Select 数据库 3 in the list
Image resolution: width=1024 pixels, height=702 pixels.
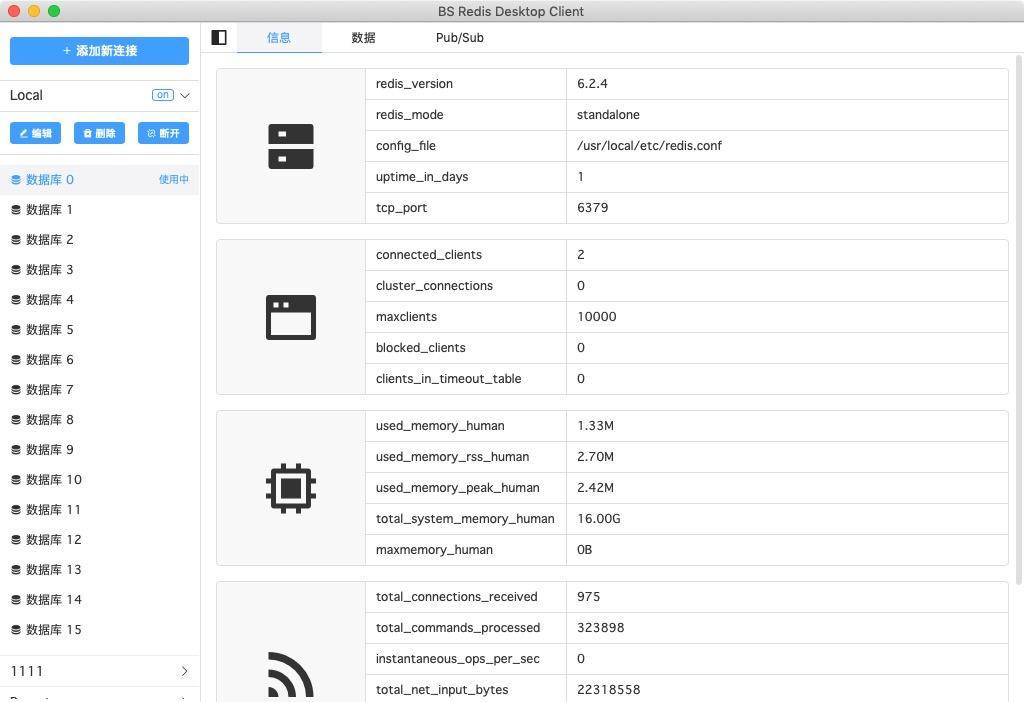tap(49, 270)
